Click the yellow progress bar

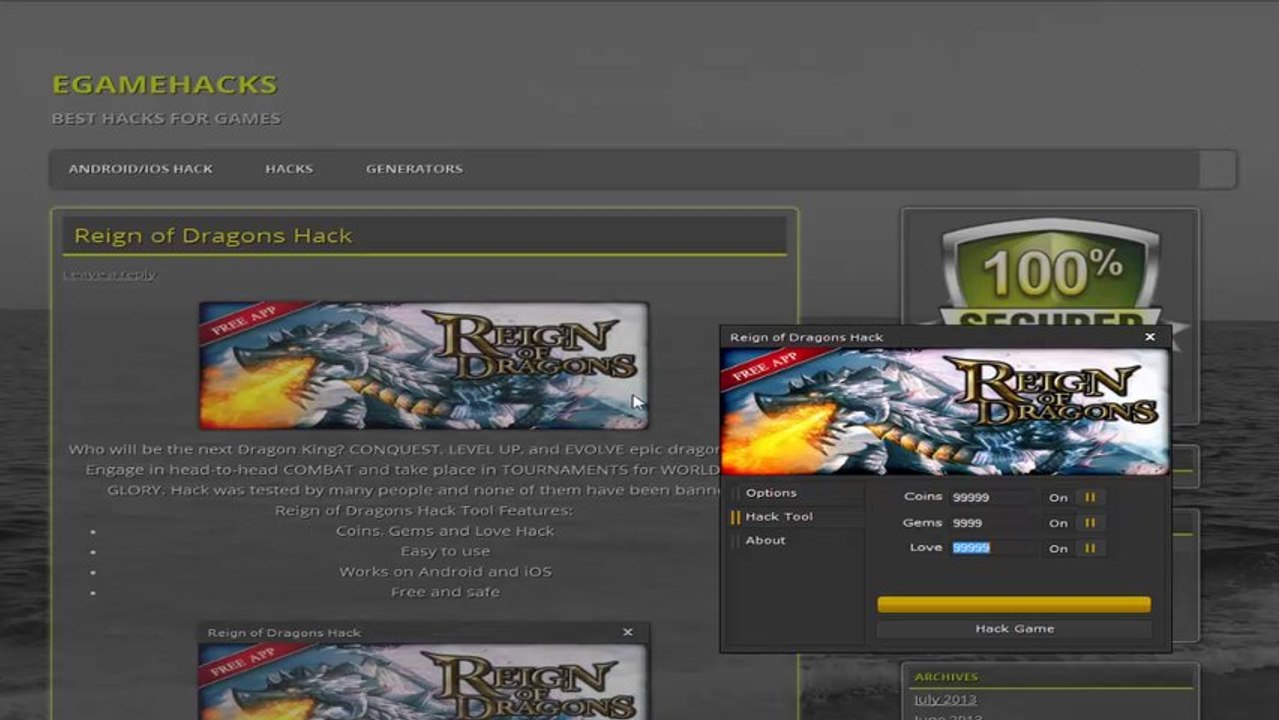1014,604
